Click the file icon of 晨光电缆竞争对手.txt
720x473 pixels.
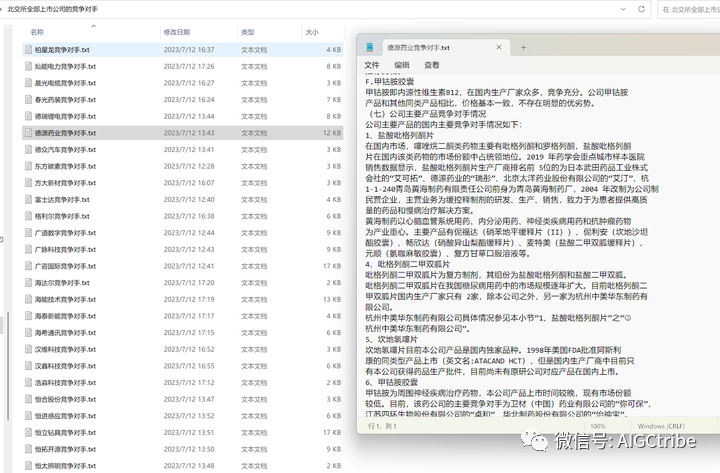tap(28, 83)
